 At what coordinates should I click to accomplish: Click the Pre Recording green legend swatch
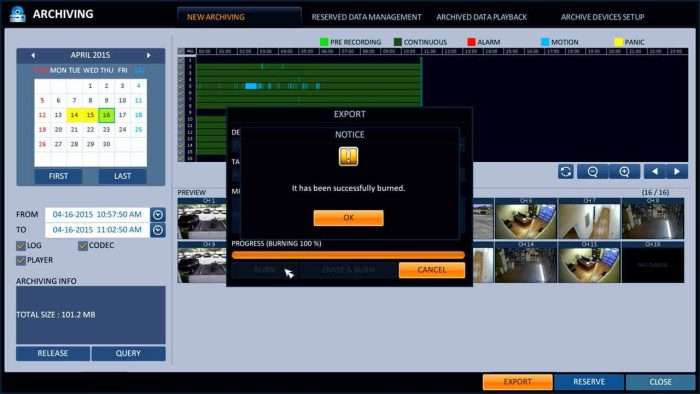coord(324,42)
